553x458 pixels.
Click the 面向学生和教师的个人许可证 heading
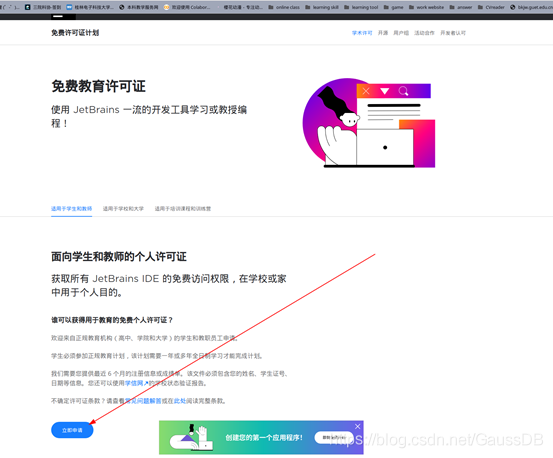(119, 257)
